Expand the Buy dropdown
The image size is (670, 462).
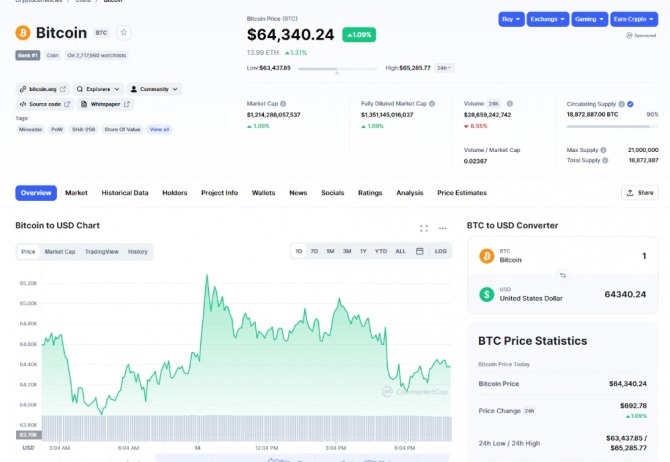[x=512, y=19]
